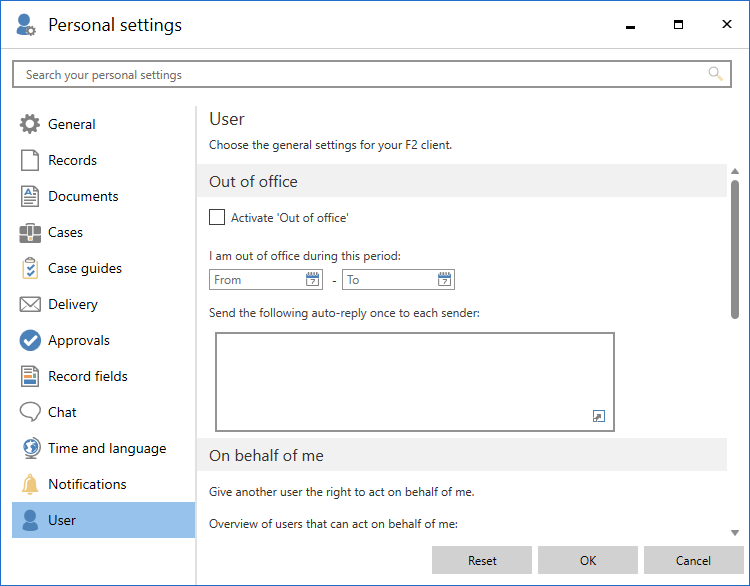750x586 pixels.
Task: Switch to Time and language settings
Action: point(106,449)
